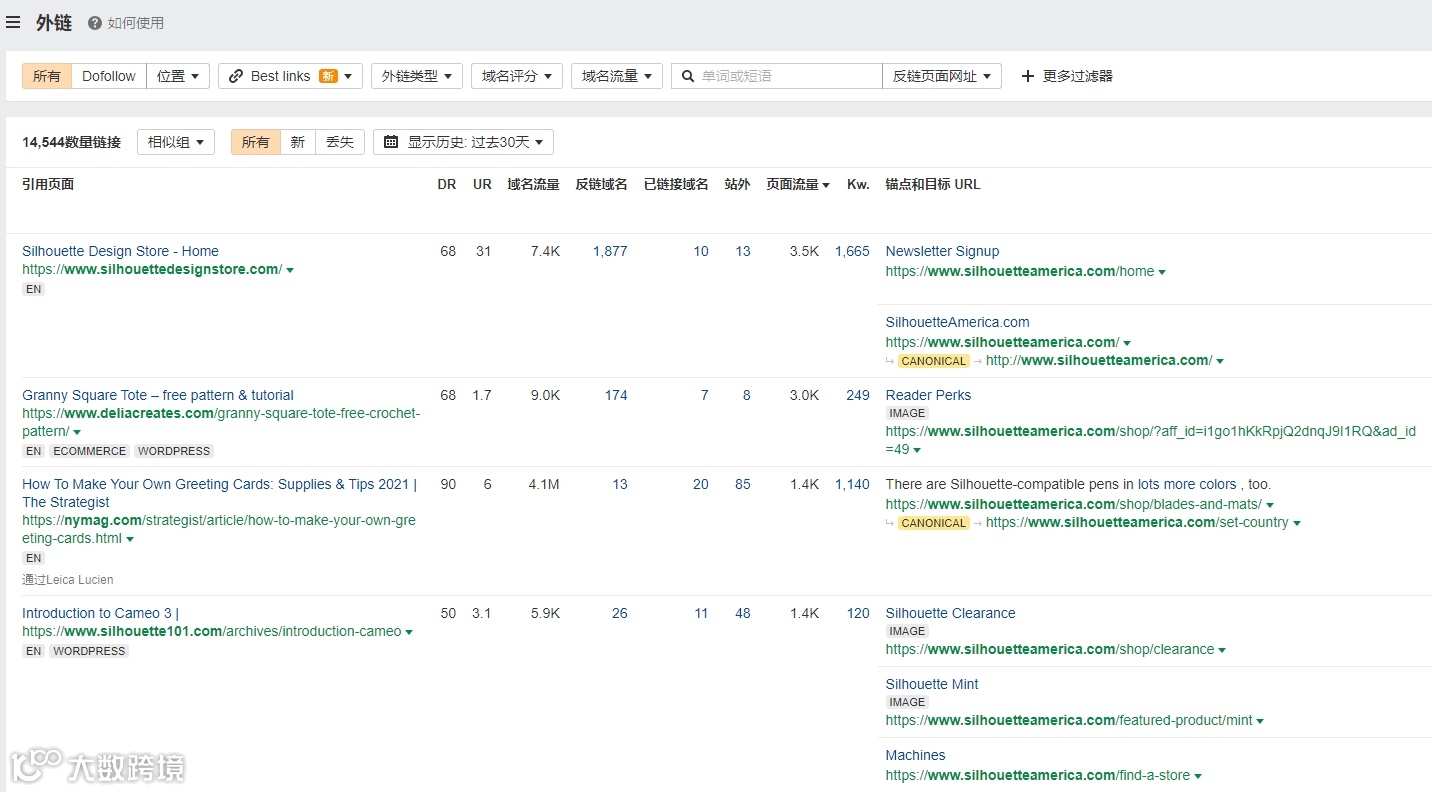Expand the /find-a-store target URL caret
1432x792 pixels.
coord(1198,776)
